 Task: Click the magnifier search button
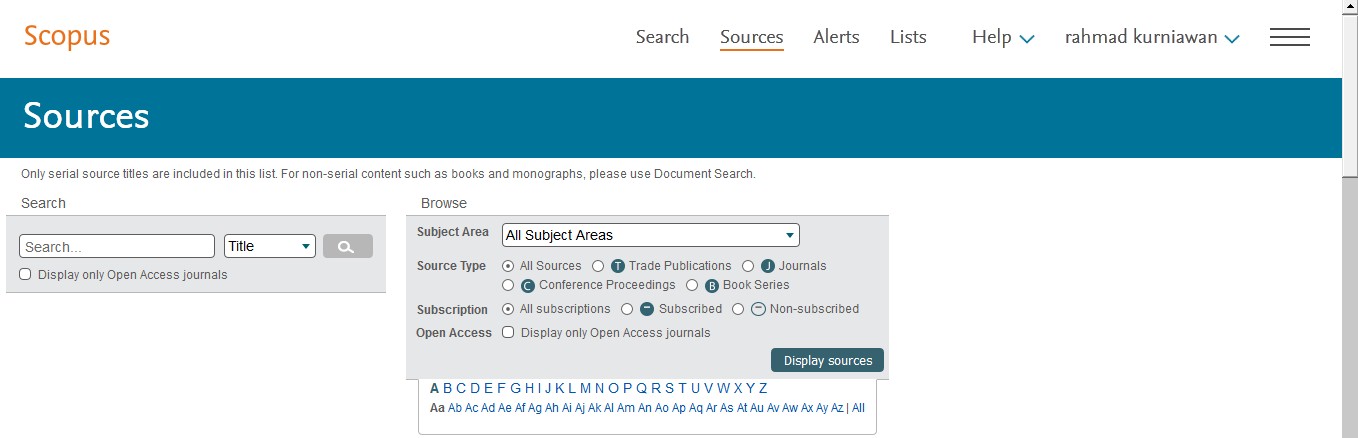click(347, 246)
